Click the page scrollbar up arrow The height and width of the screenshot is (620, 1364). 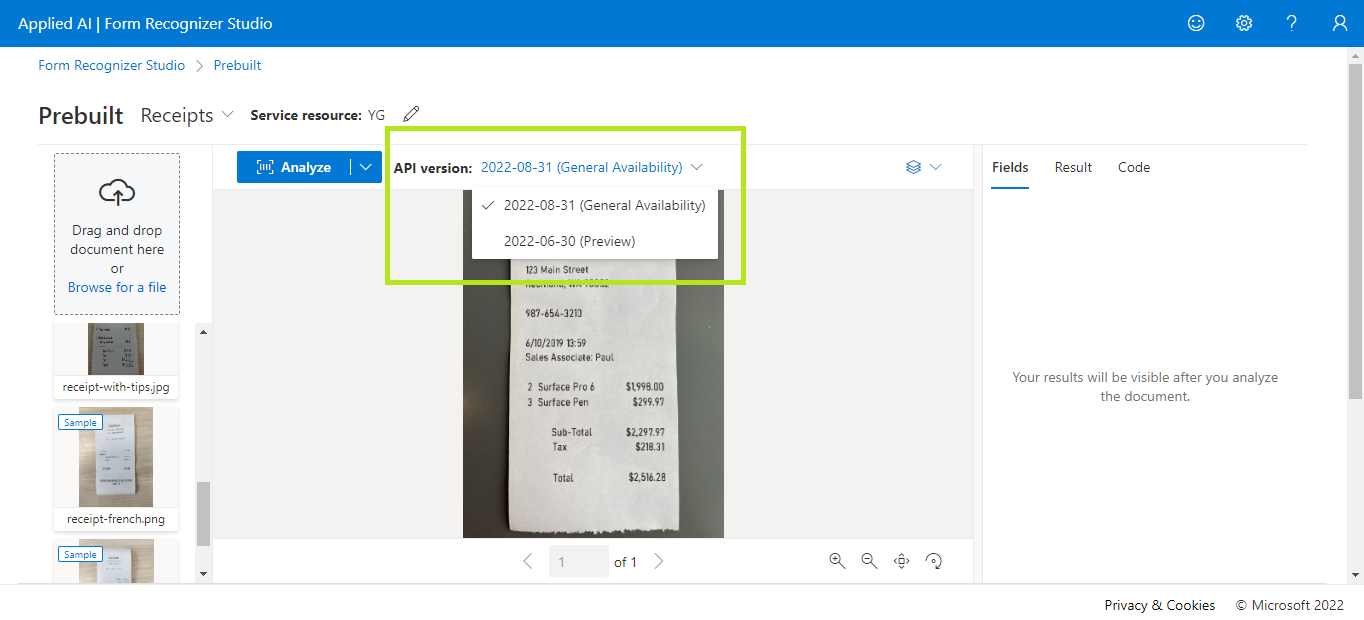(1355, 54)
